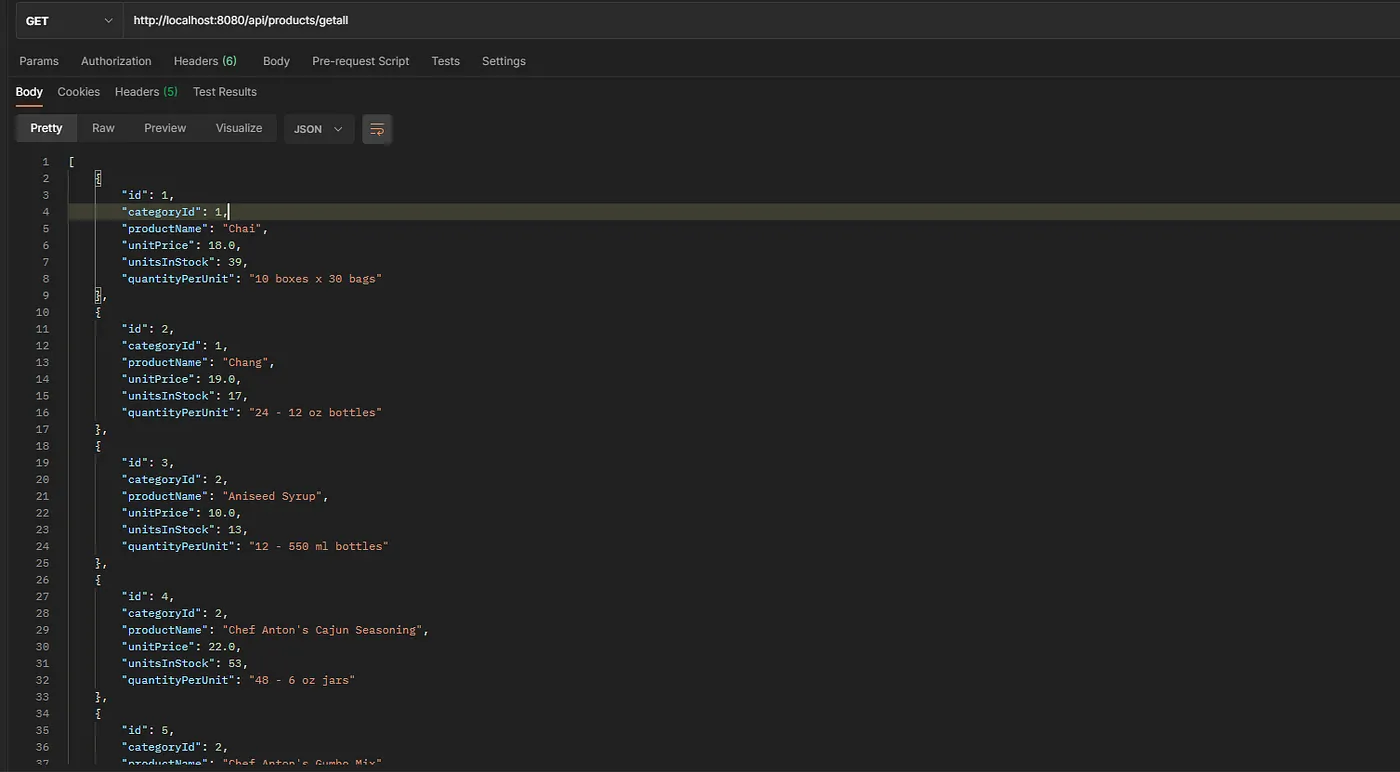Click the unitsInStock 17 line
The image size is (1400, 772).
185,396
